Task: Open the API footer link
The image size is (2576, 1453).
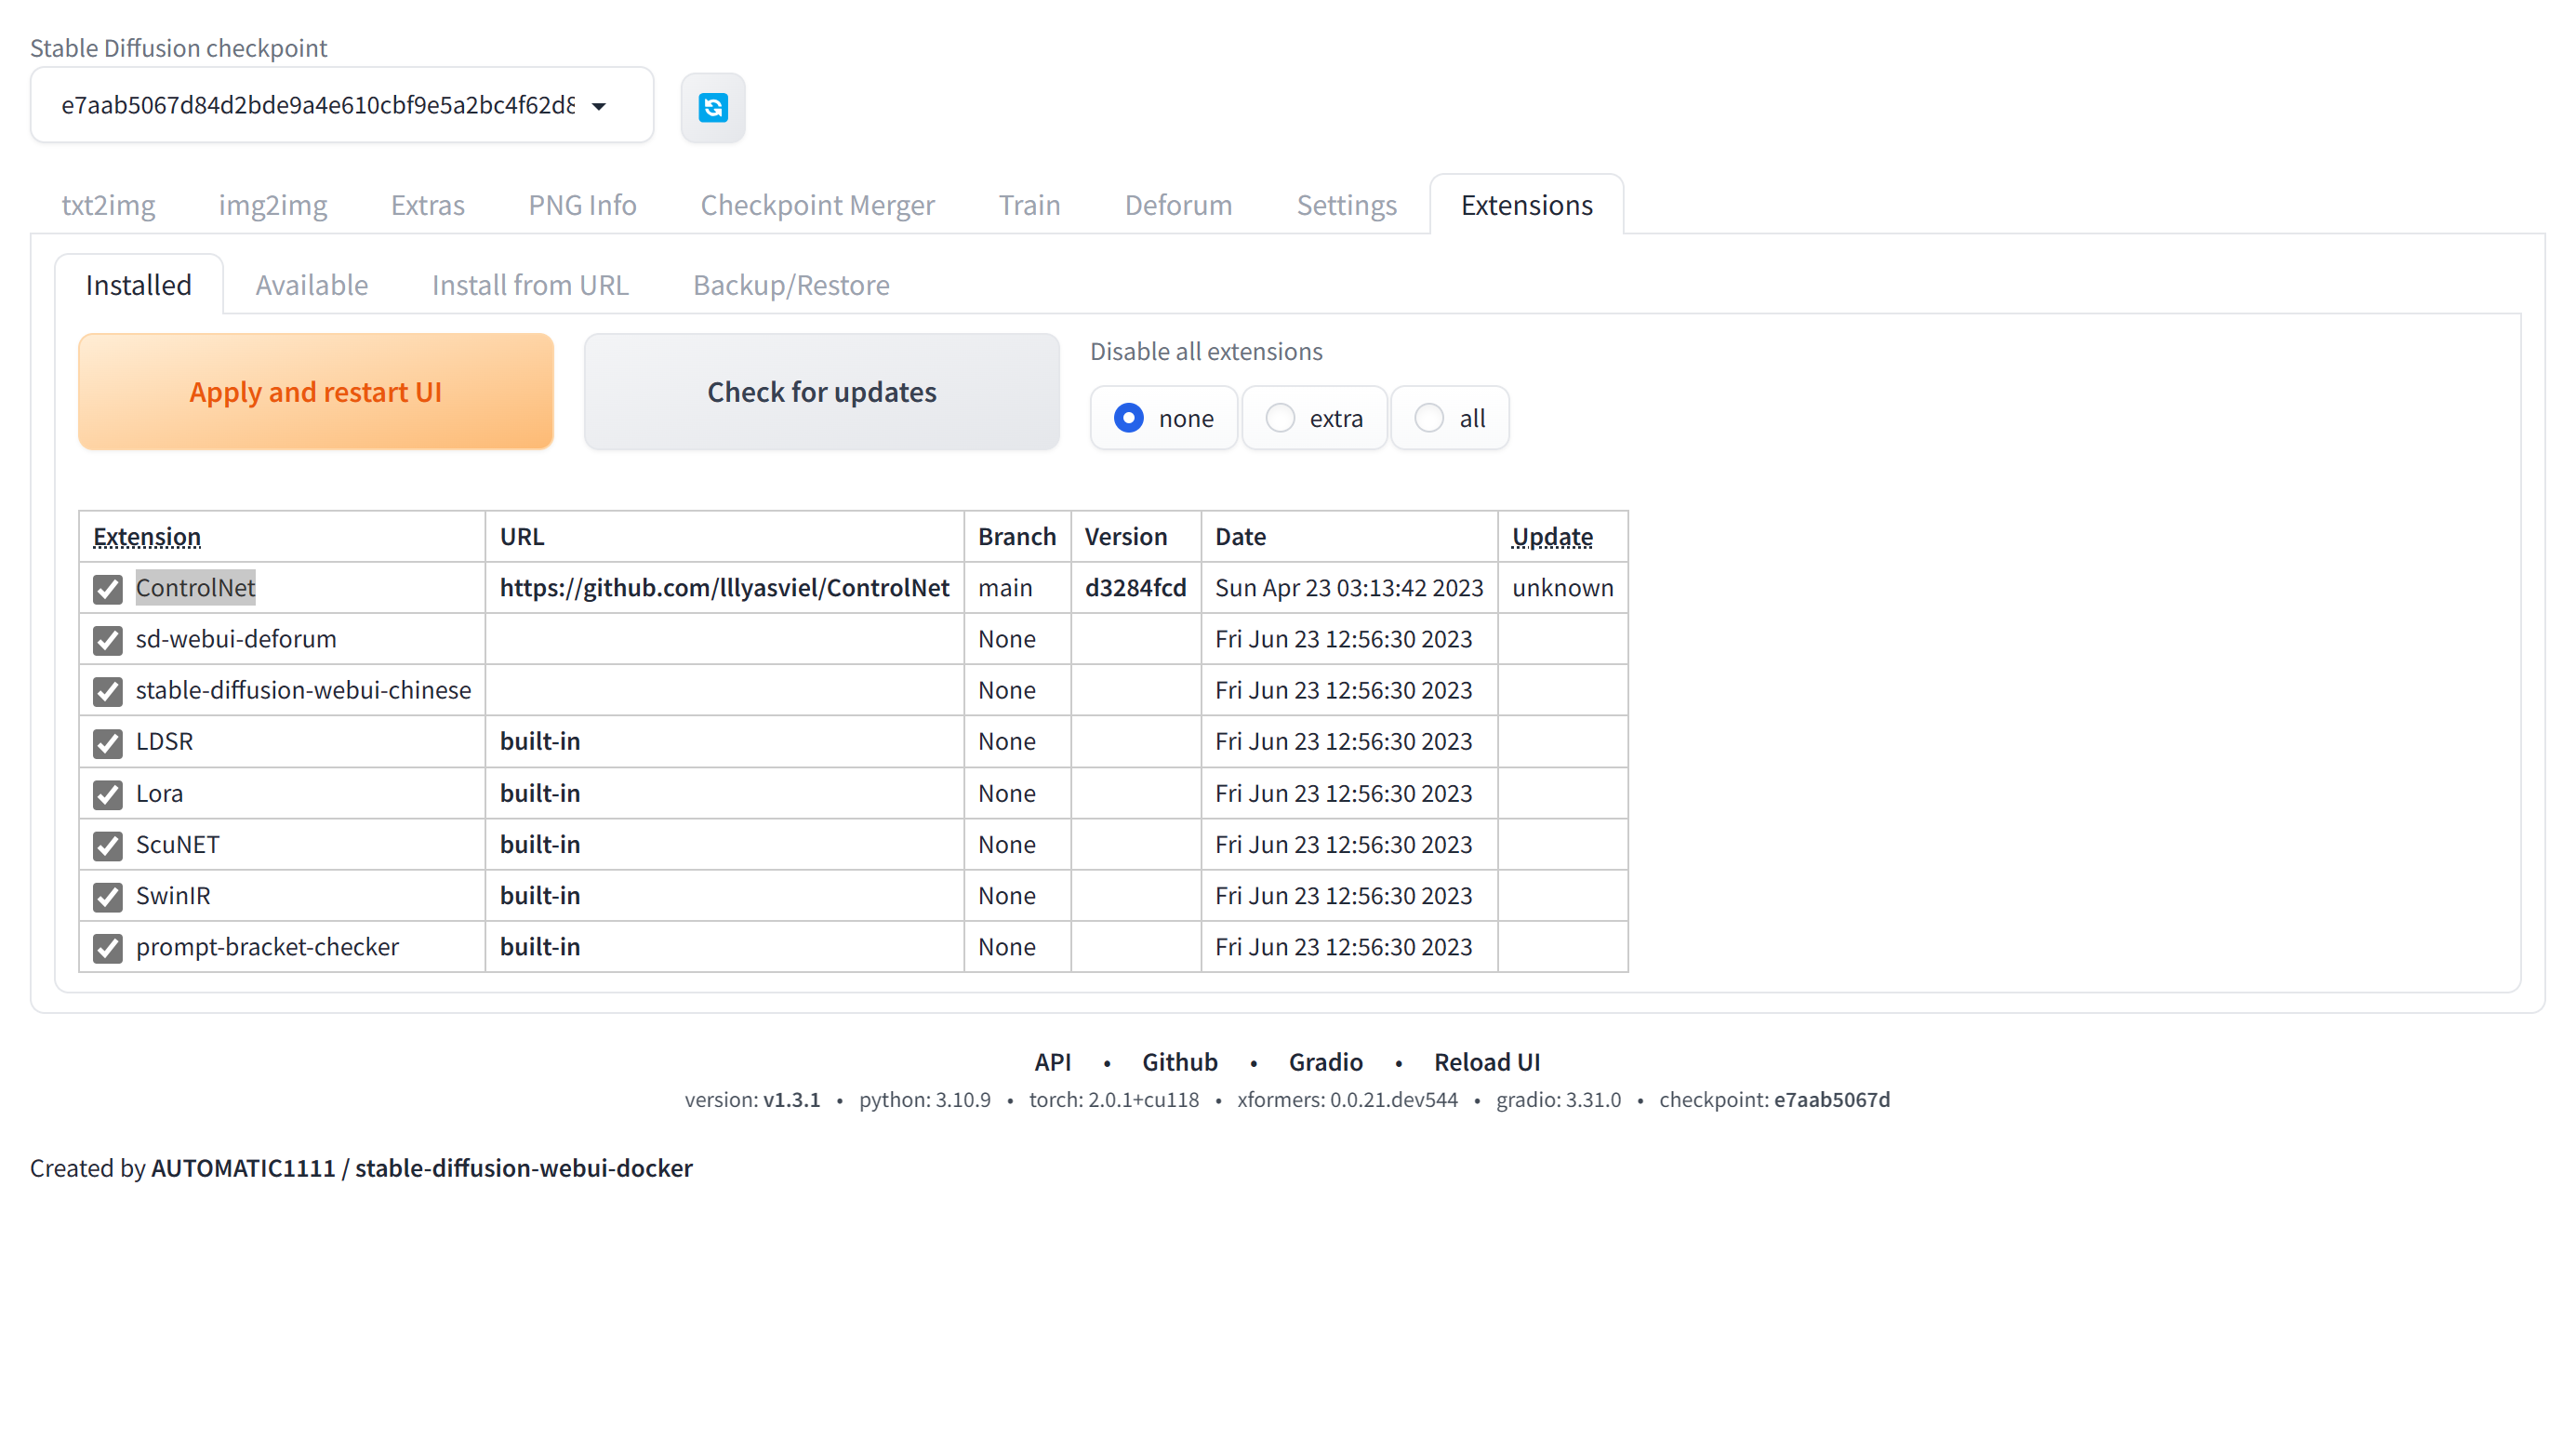Action: [1052, 1062]
